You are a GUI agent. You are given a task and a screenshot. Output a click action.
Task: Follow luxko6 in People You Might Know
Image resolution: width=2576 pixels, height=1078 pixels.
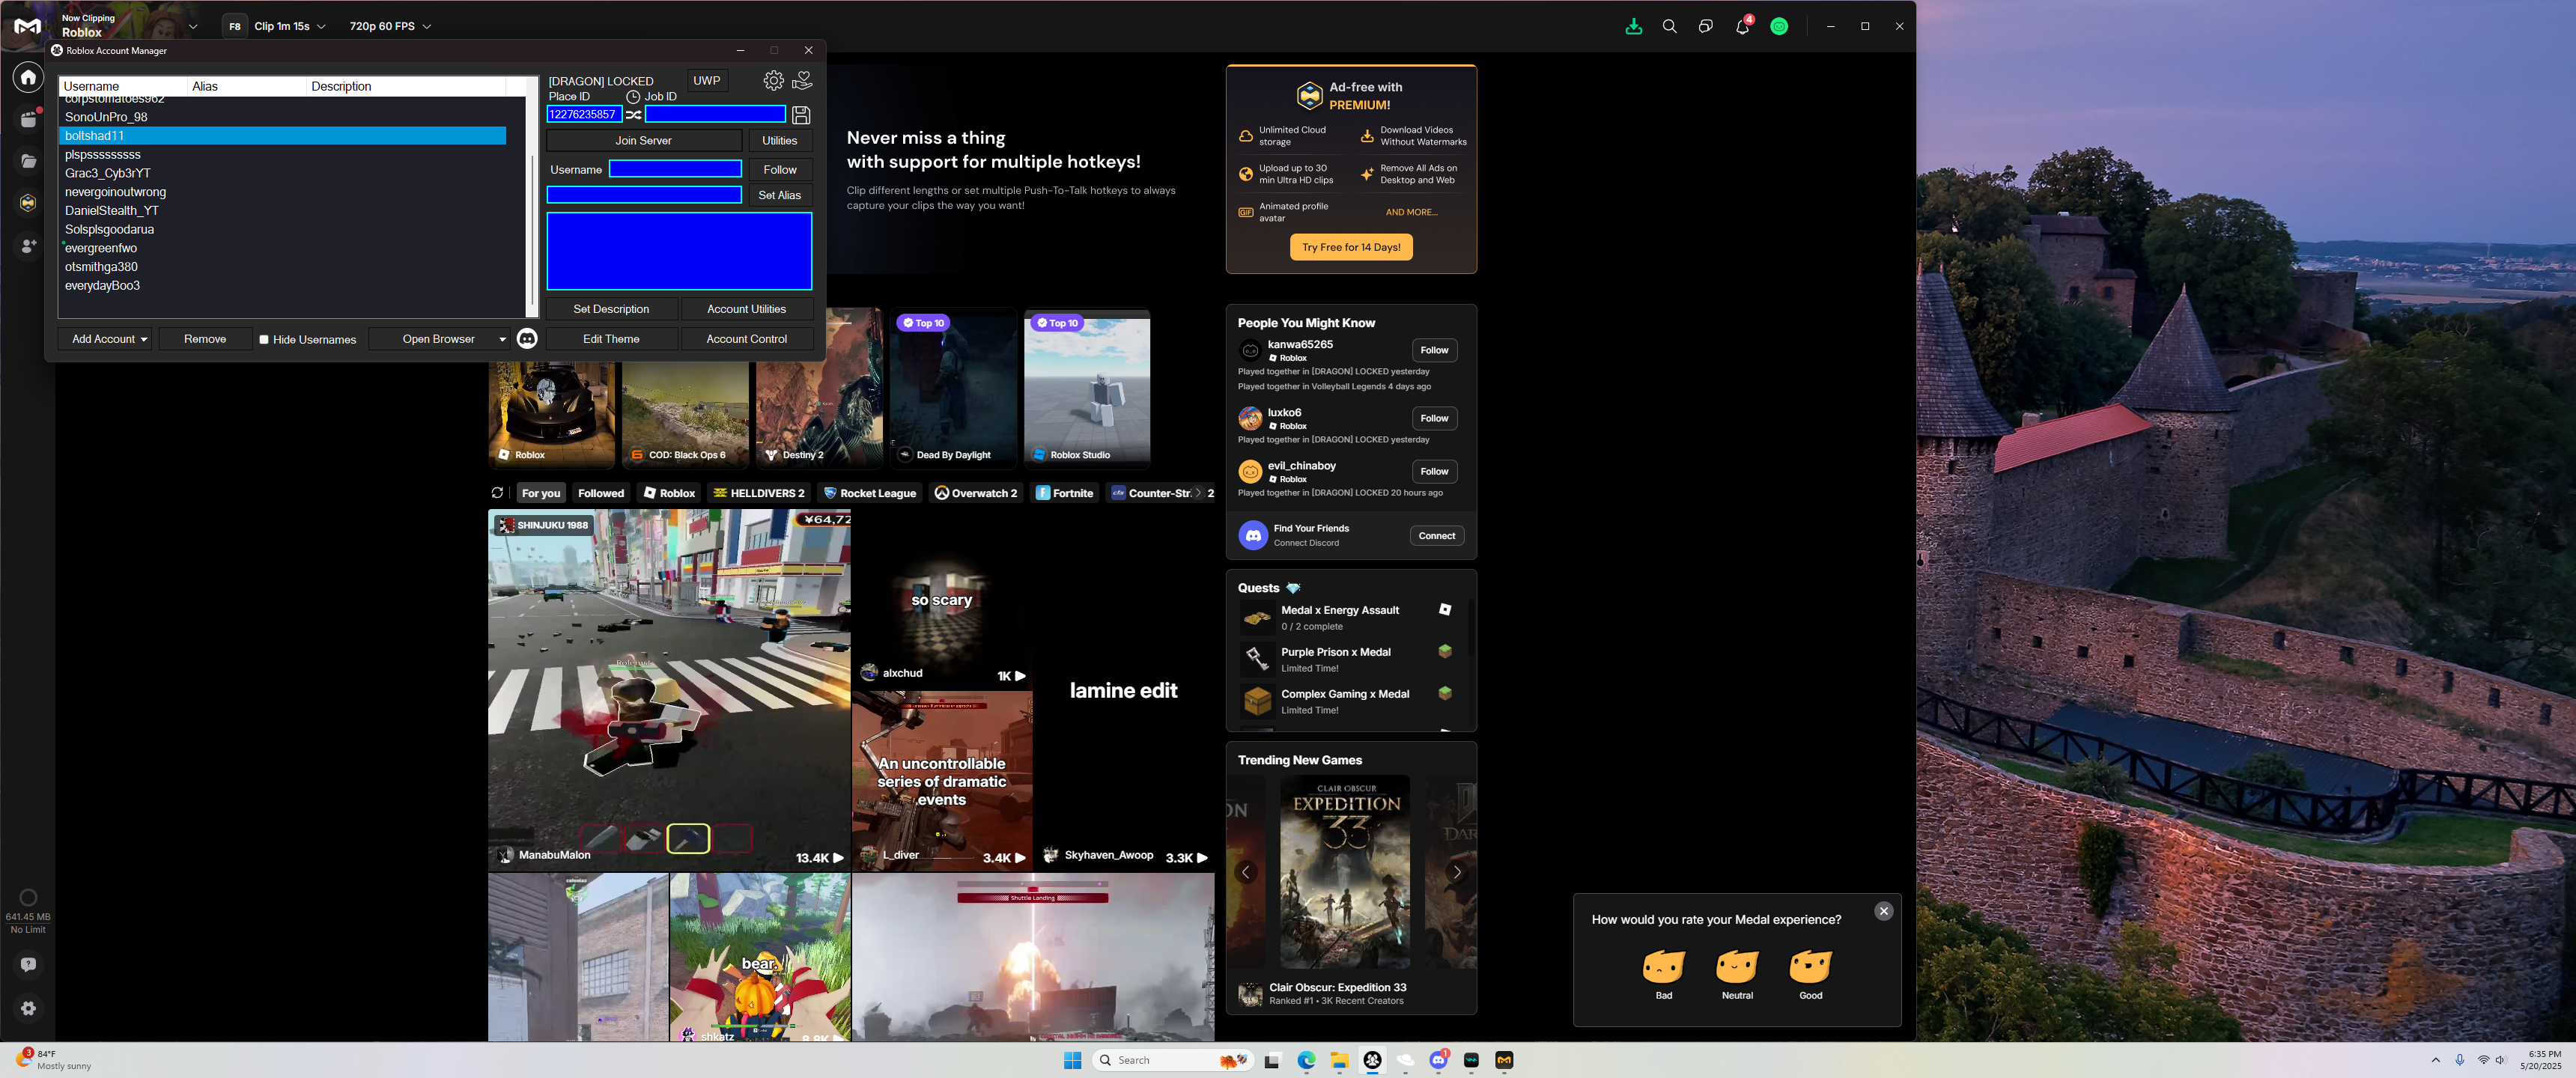tap(1434, 418)
